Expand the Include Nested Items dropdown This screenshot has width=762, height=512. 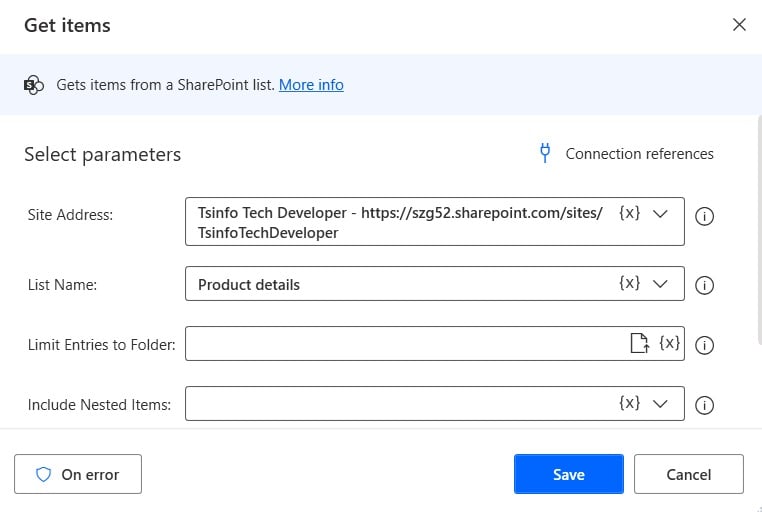(660, 404)
